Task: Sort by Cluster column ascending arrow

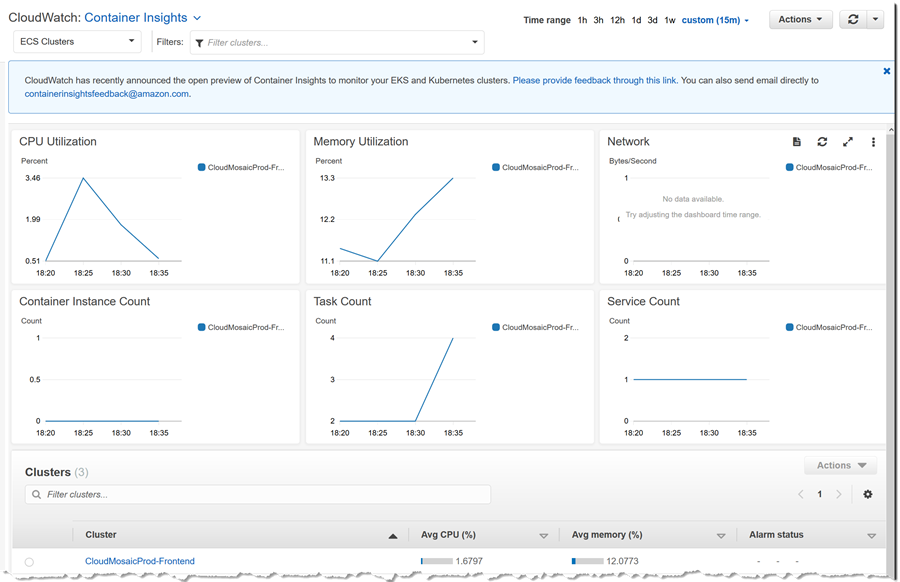Action: (393, 536)
